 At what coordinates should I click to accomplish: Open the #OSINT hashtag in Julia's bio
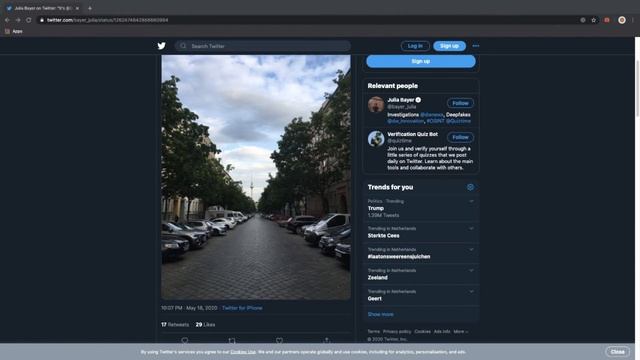(x=435, y=121)
